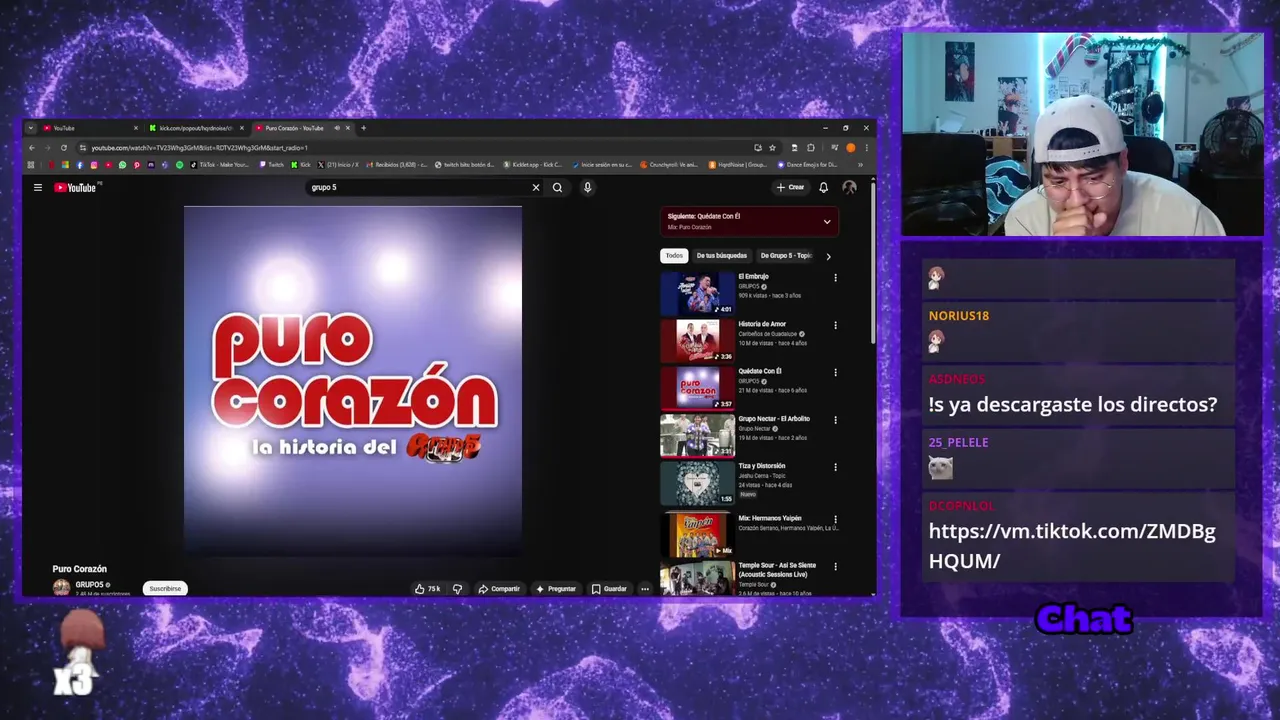
Task: Select the 'Todos' filter chip
Action: (675, 256)
